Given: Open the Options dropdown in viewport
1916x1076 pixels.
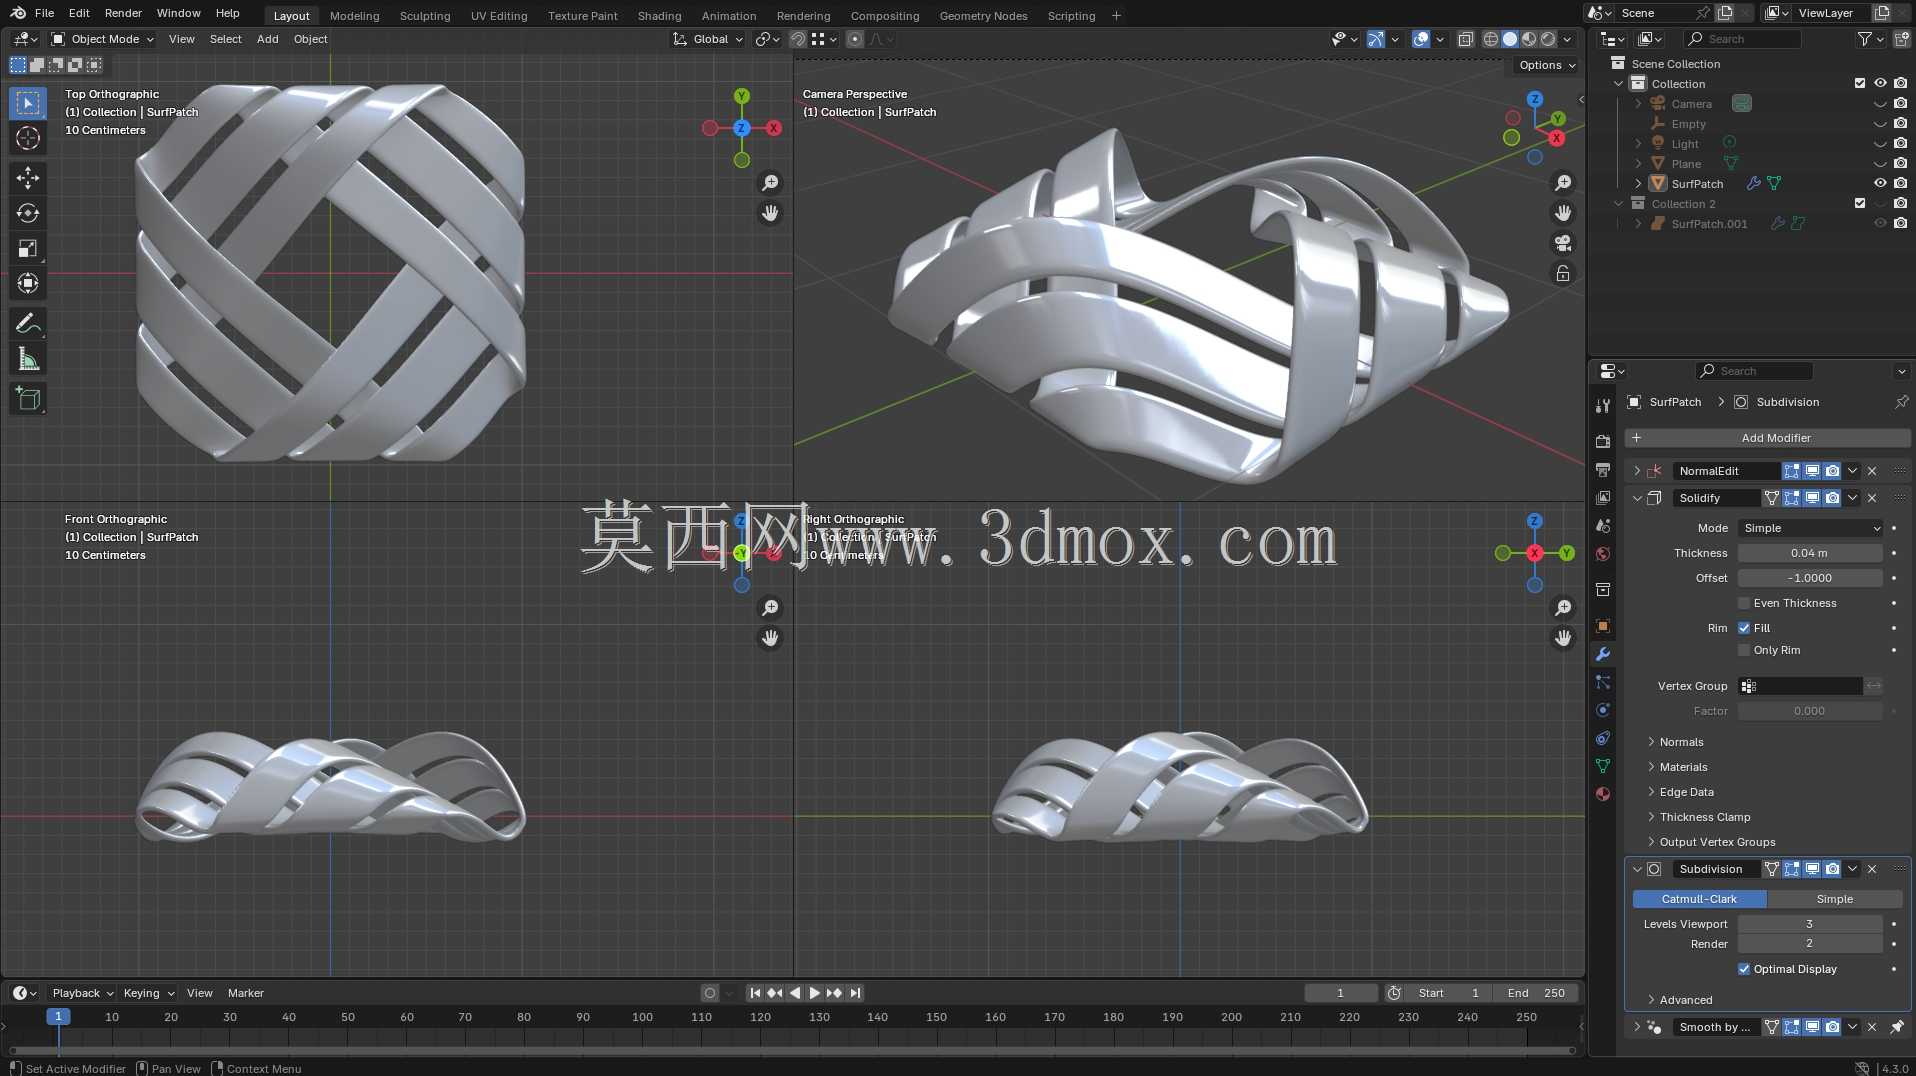Looking at the screenshot, I should click(1546, 65).
